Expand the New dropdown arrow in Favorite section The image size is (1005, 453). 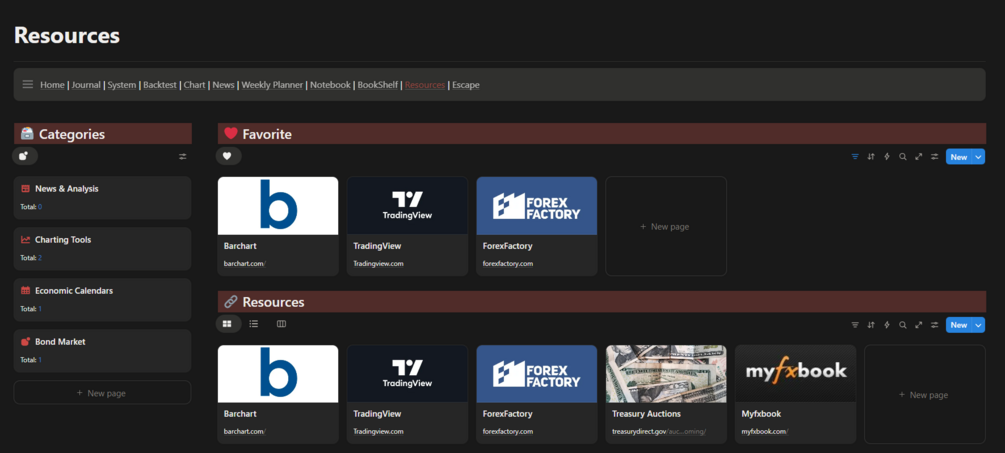pos(978,156)
